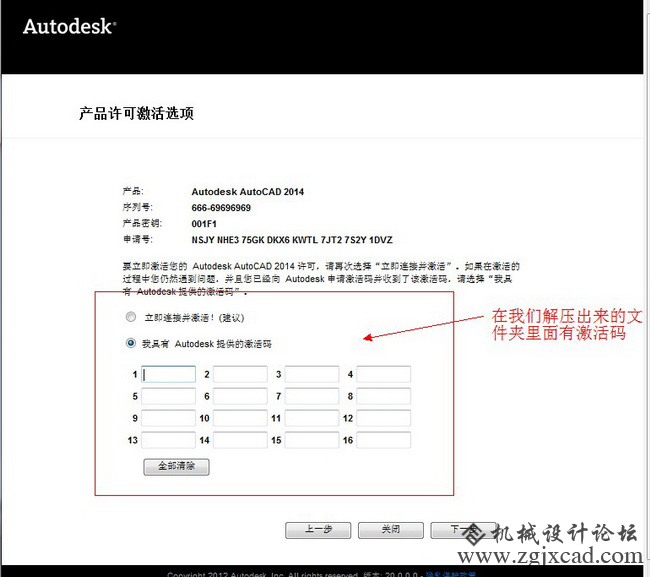Click activation code field 14
This screenshot has width=650, height=577.
(x=240, y=440)
